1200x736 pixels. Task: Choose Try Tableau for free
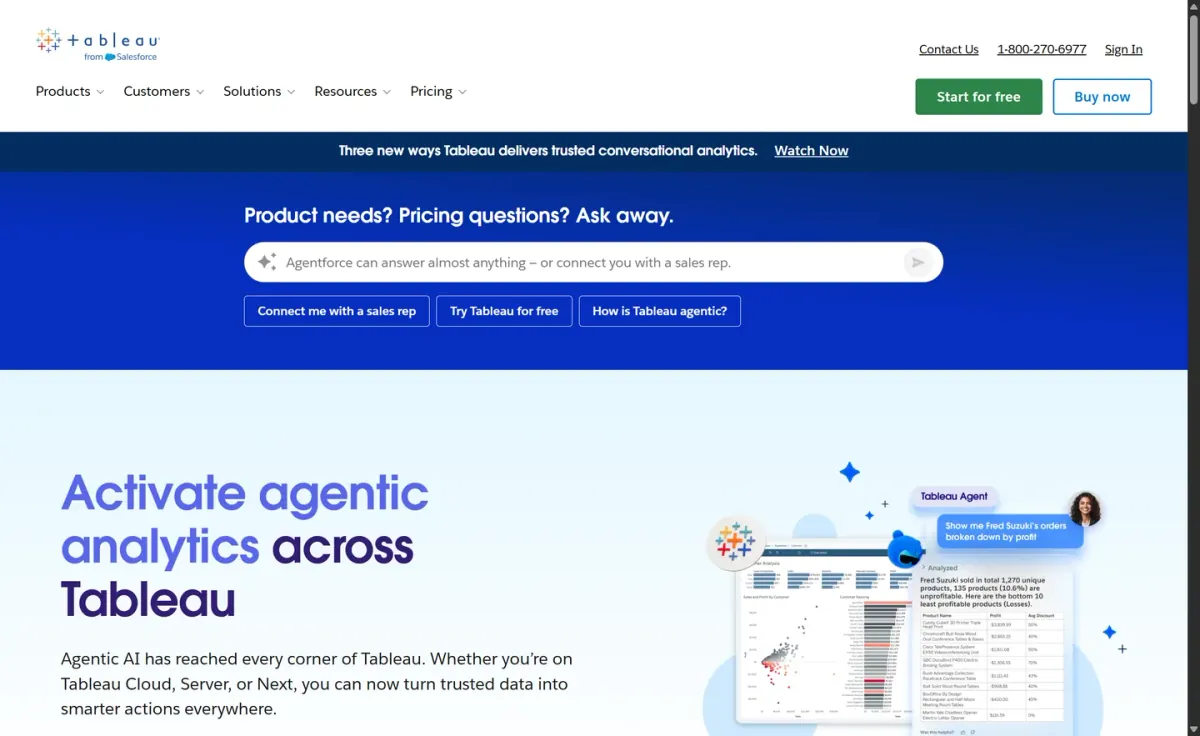pyautogui.click(x=504, y=311)
